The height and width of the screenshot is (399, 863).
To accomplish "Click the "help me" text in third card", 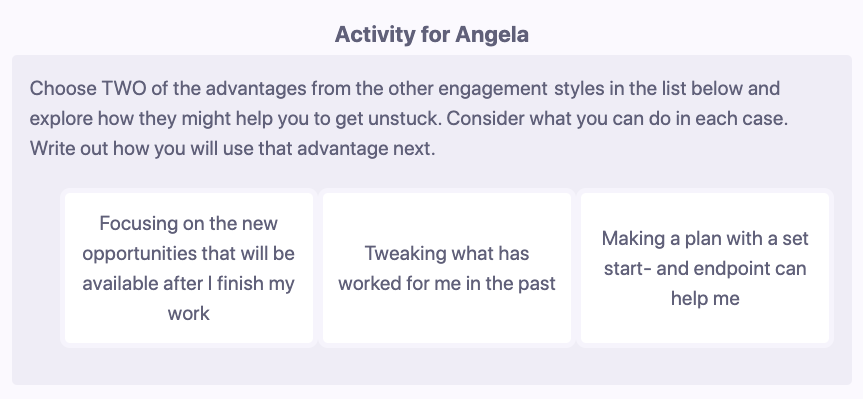I will (704, 298).
